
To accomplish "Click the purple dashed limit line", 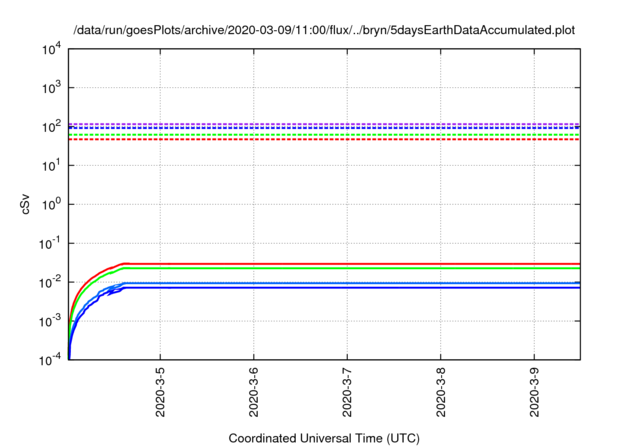I will coord(324,124).
